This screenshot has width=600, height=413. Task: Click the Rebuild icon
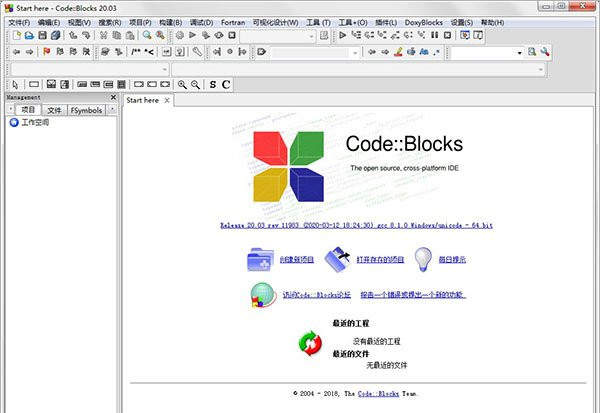click(x=219, y=36)
